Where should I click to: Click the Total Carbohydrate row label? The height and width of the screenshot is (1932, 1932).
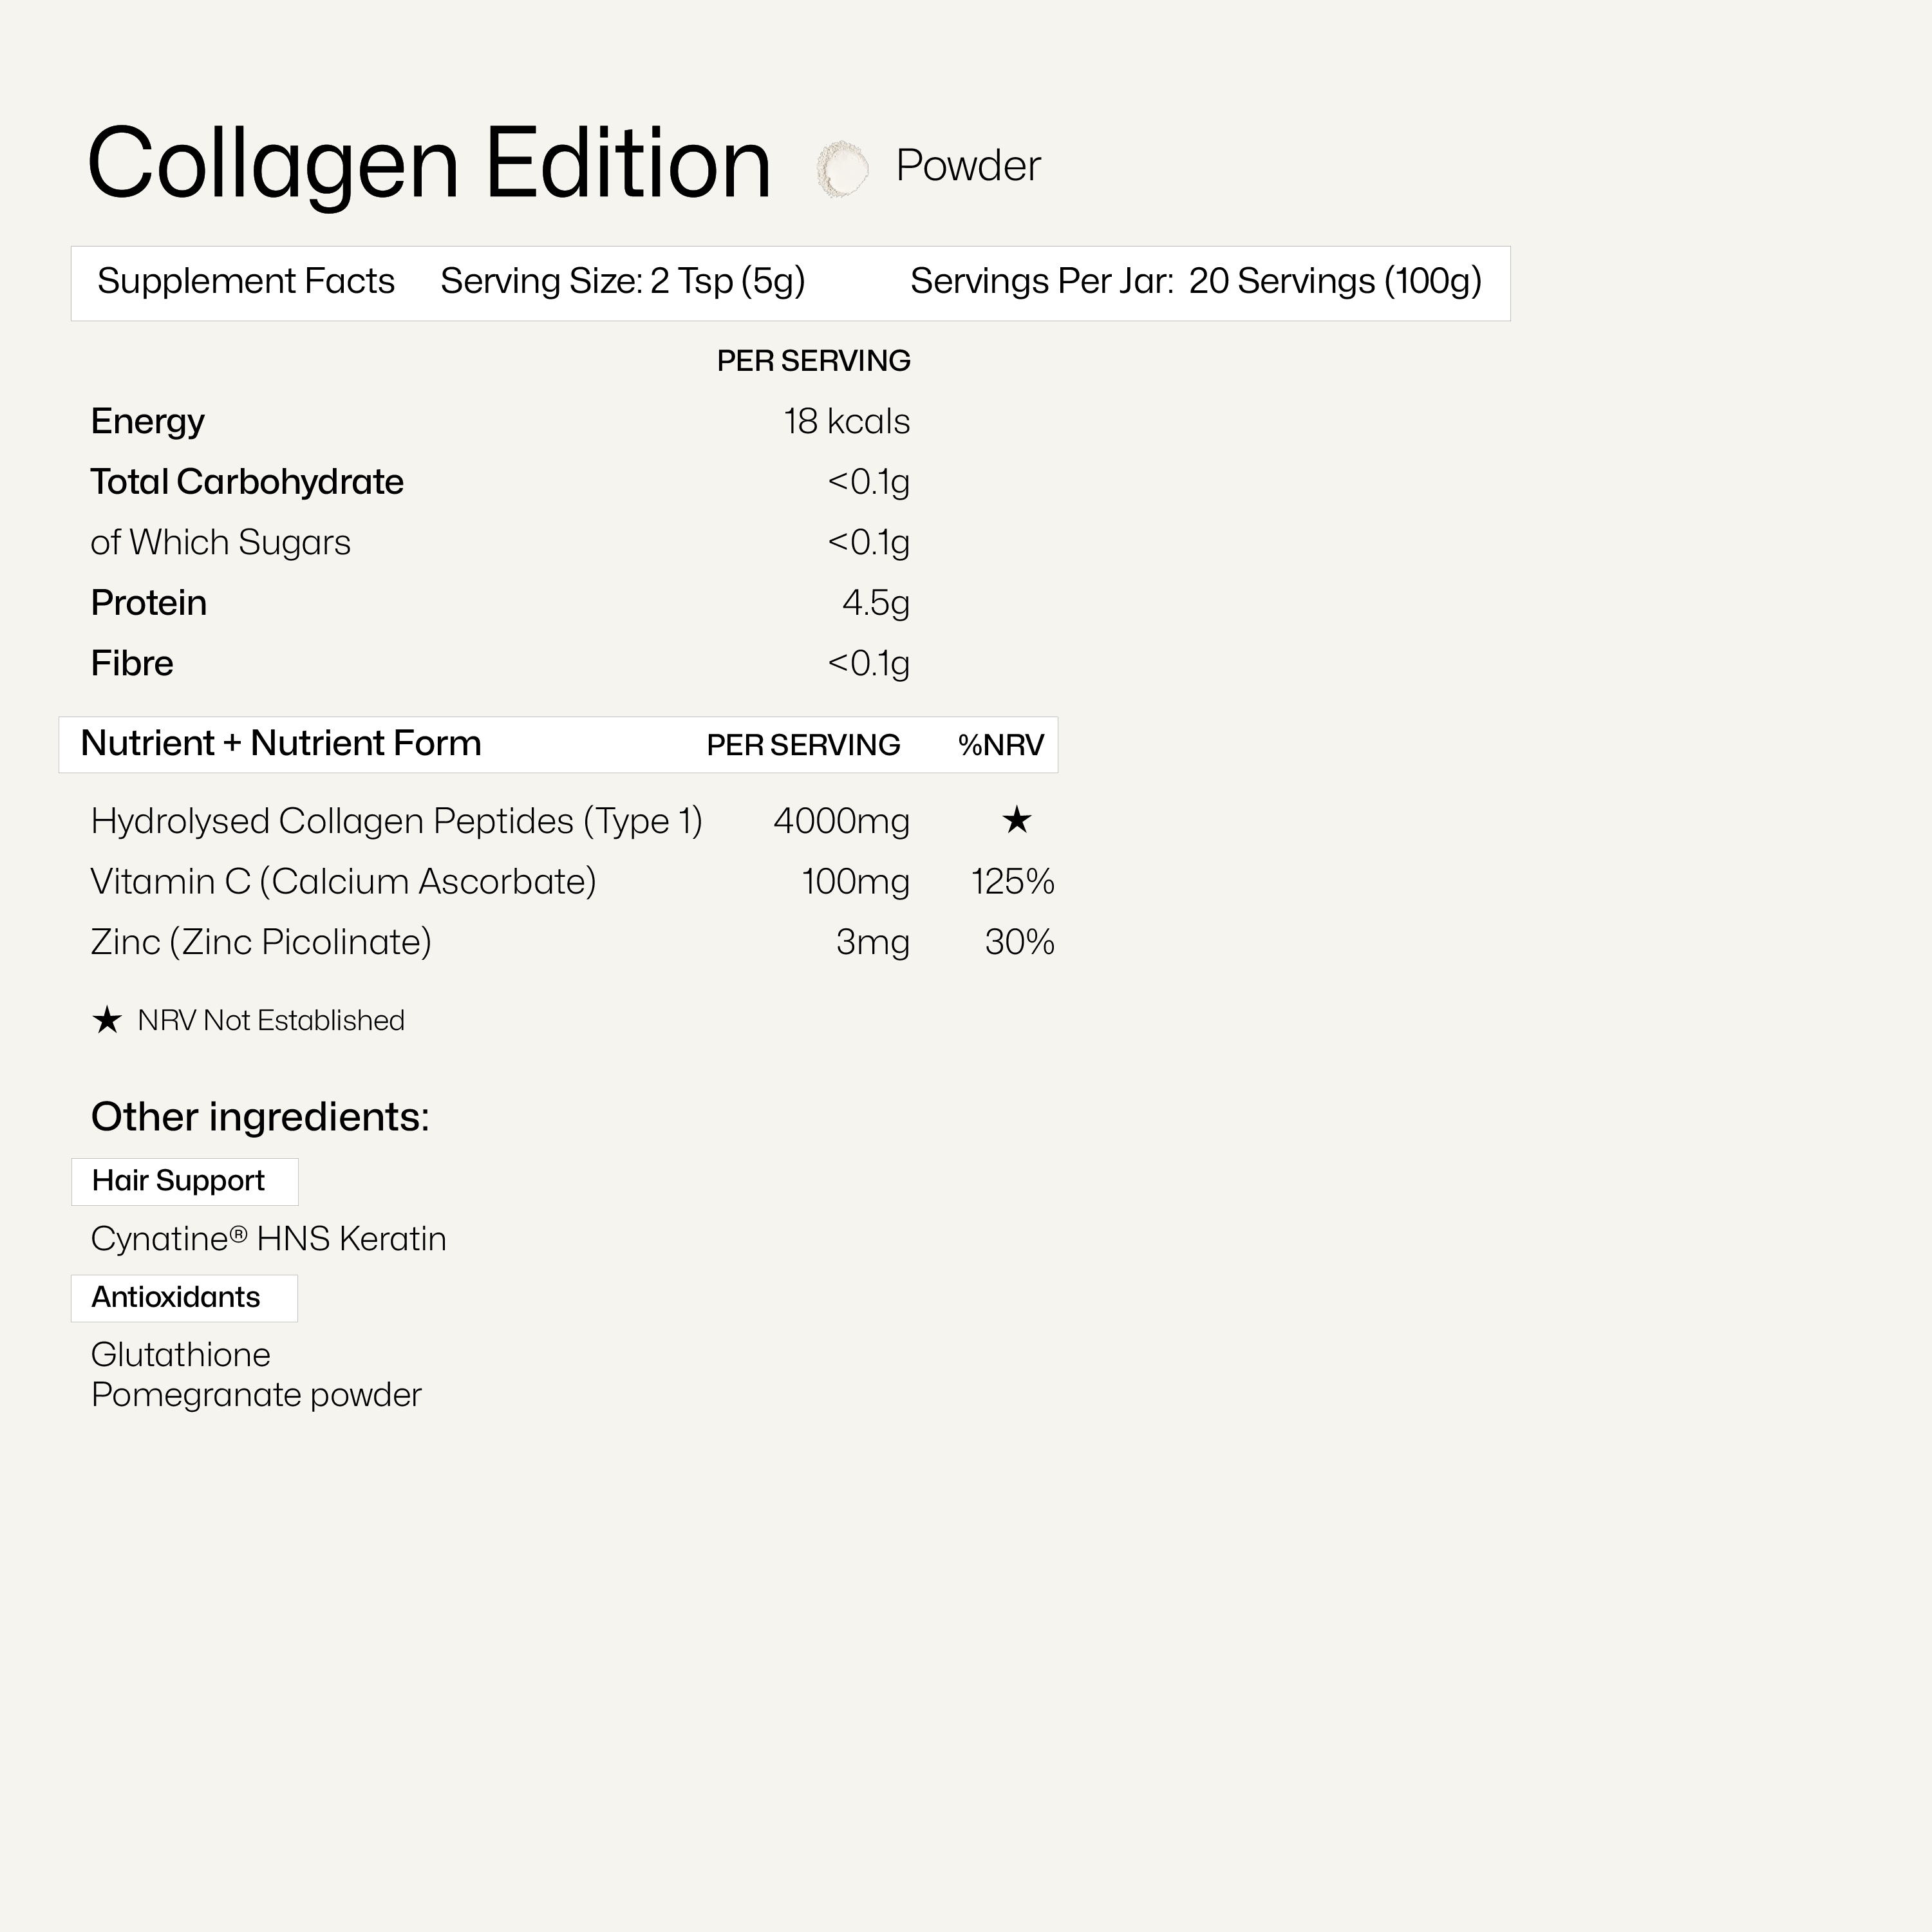tap(247, 482)
